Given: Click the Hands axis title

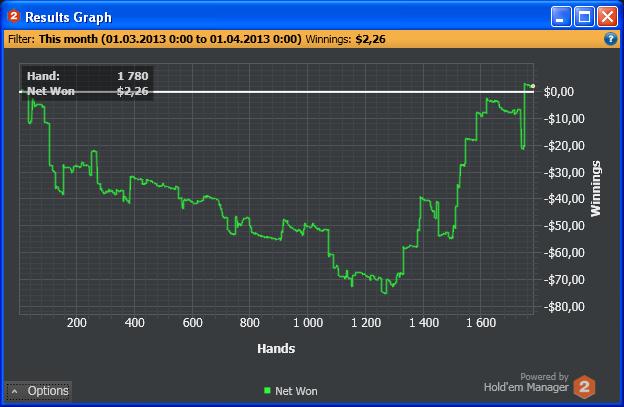Looking at the screenshot, I should click(276, 349).
